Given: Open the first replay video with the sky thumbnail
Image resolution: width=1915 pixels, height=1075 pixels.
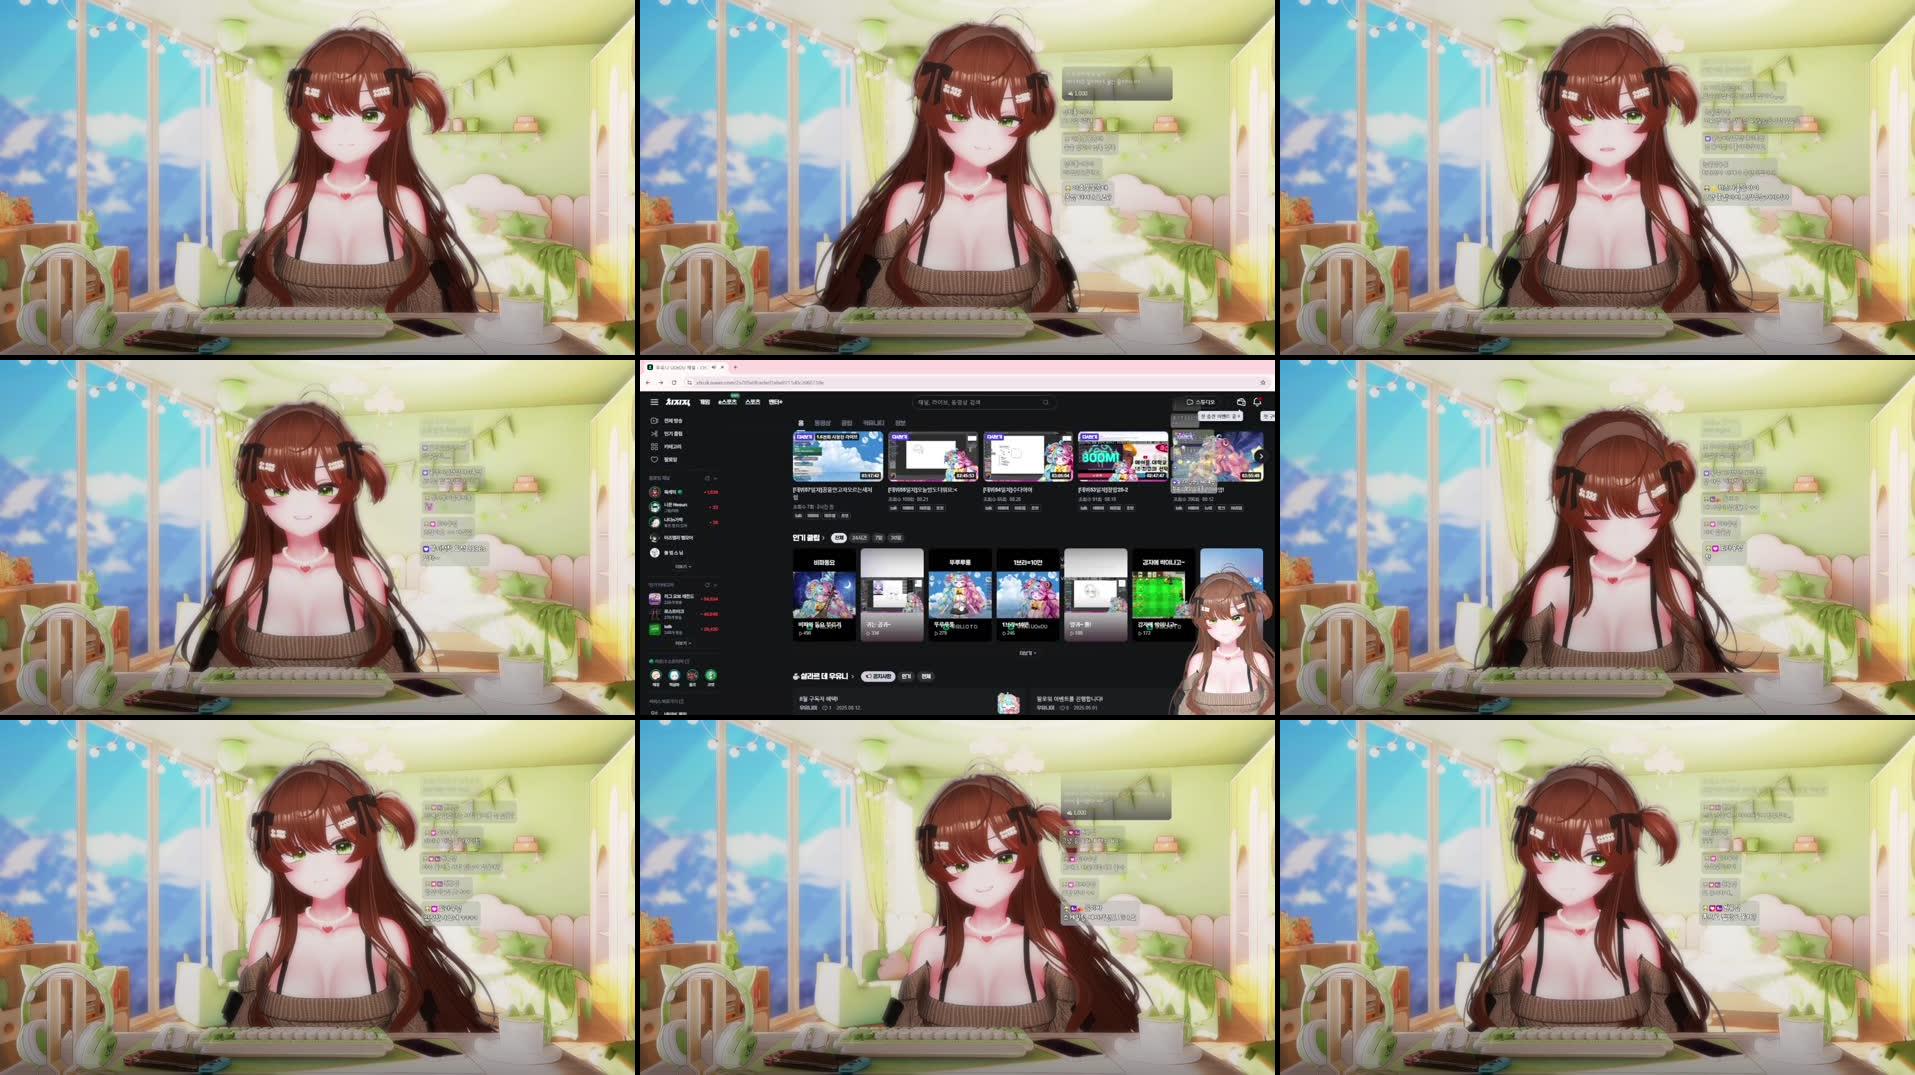Looking at the screenshot, I should click(837, 456).
